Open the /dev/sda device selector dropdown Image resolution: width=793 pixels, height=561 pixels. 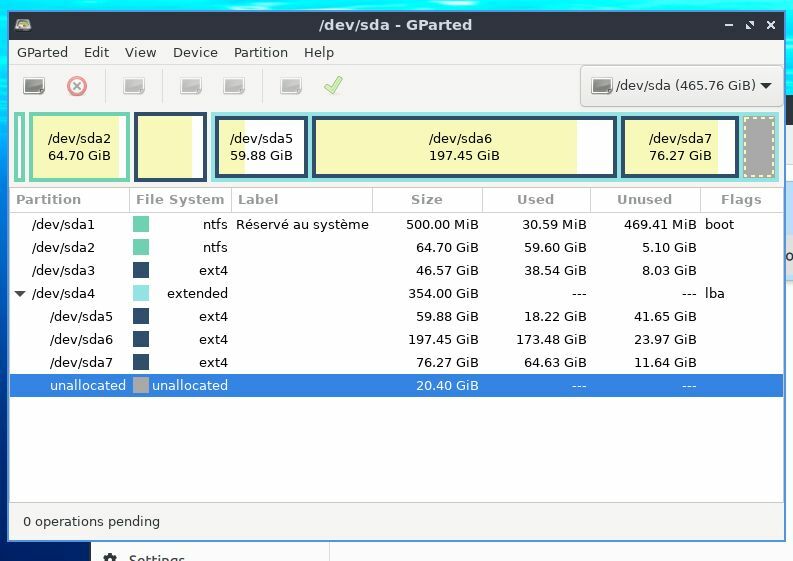(x=681, y=86)
